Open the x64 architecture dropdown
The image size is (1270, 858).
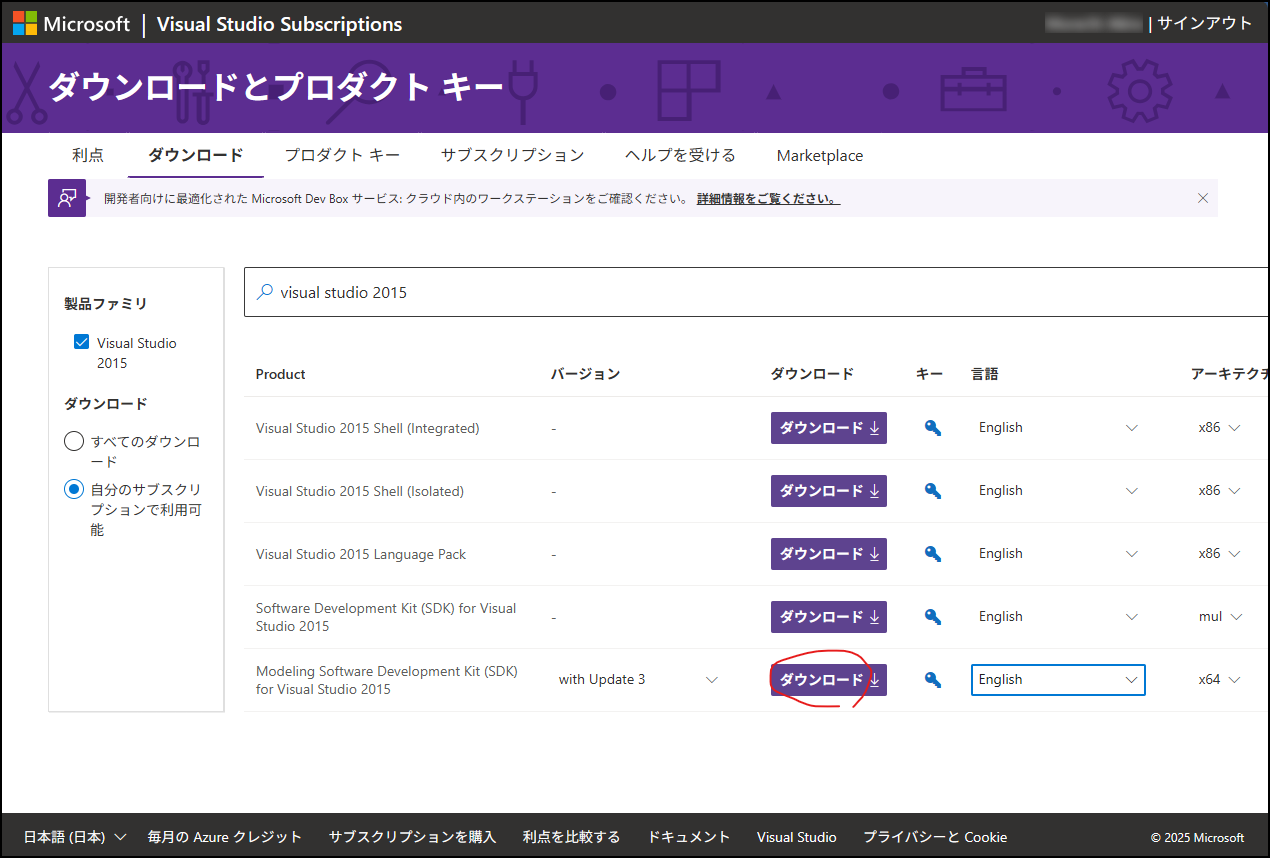click(x=1219, y=680)
